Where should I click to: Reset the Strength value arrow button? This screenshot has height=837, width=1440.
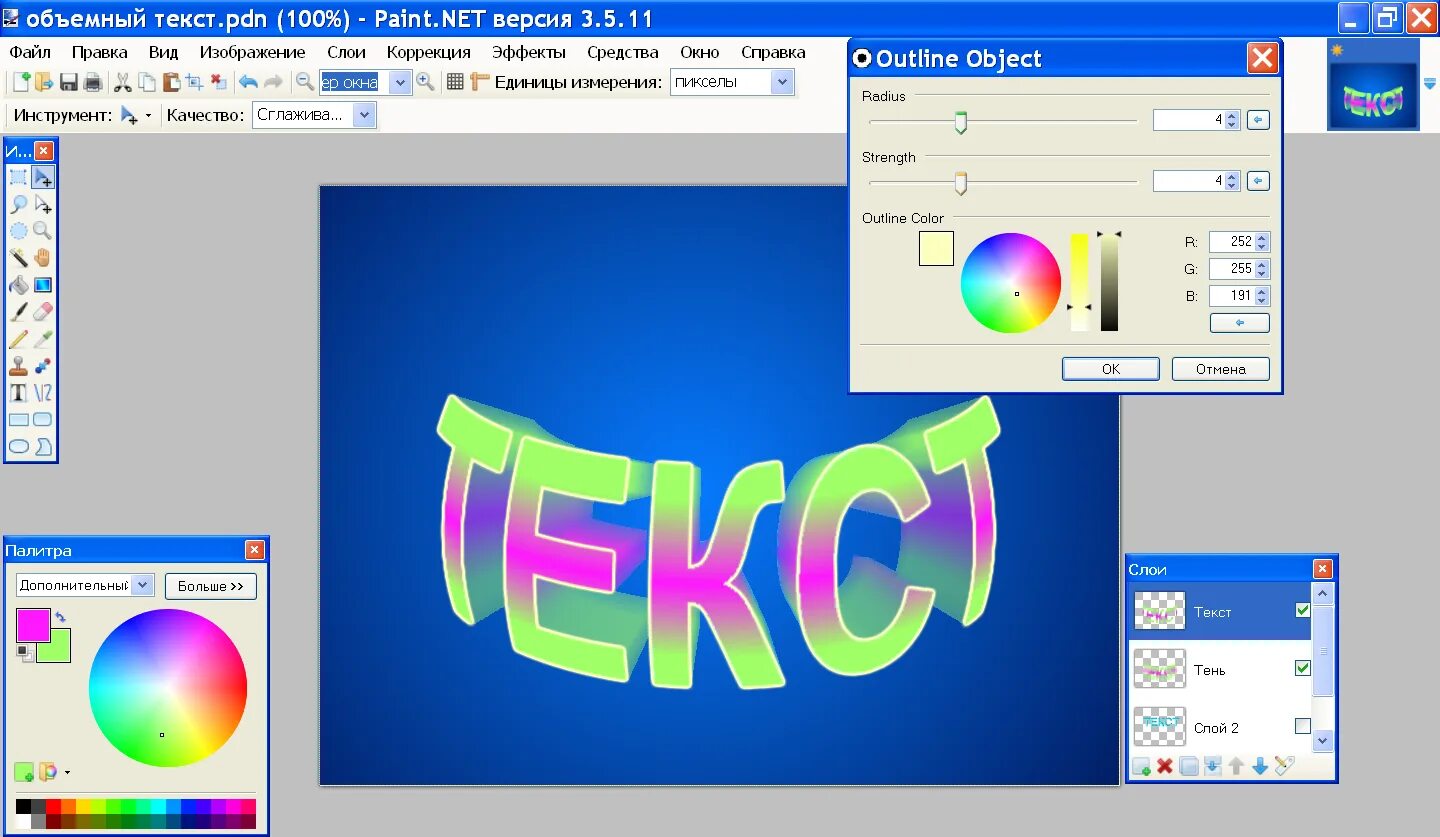point(1258,181)
